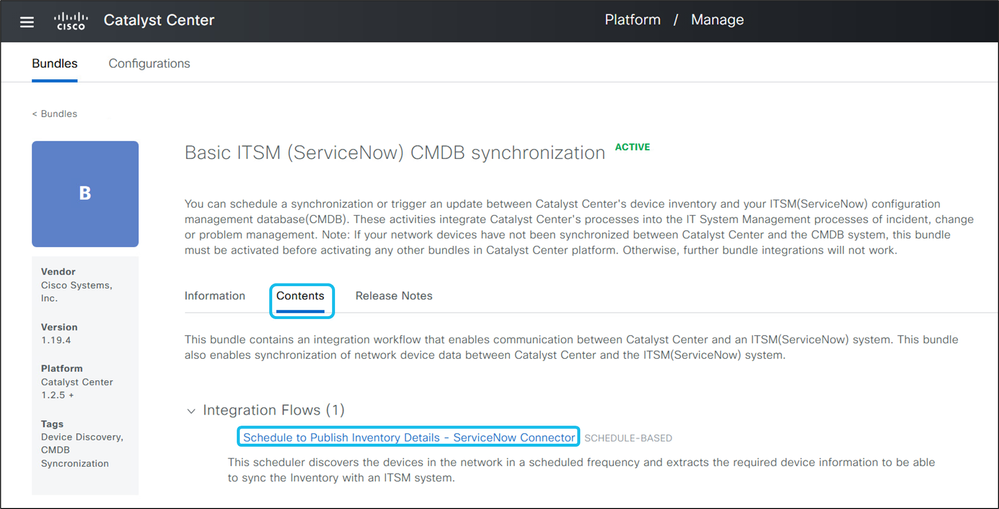Image resolution: width=999 pixels, height=509 pixels.
Task: Collapse the Integration Flows section chevron
Action: 191,410
